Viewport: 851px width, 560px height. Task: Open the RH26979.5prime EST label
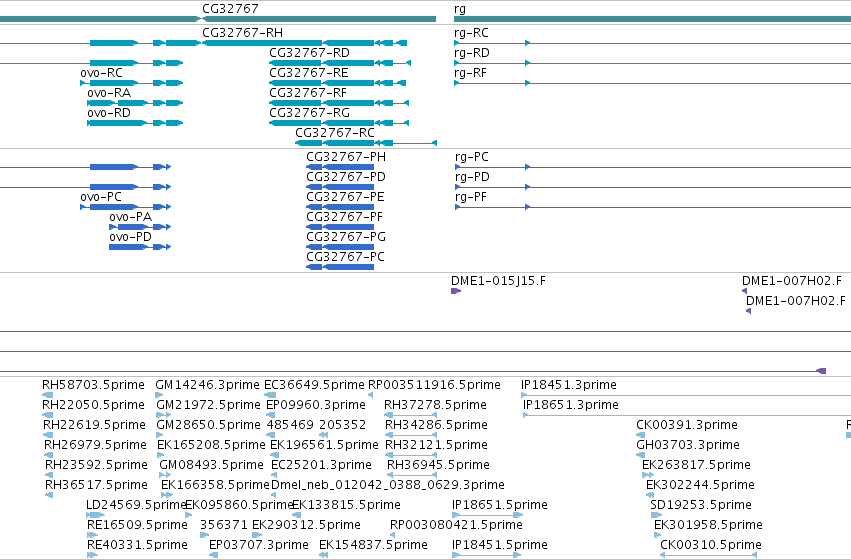point(95,445)
